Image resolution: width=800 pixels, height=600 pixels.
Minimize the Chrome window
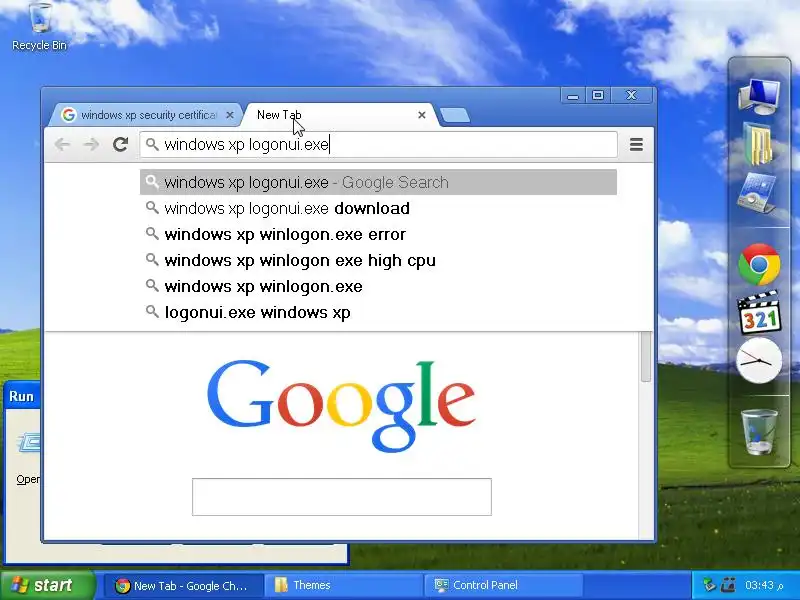[x=573, y=95]
